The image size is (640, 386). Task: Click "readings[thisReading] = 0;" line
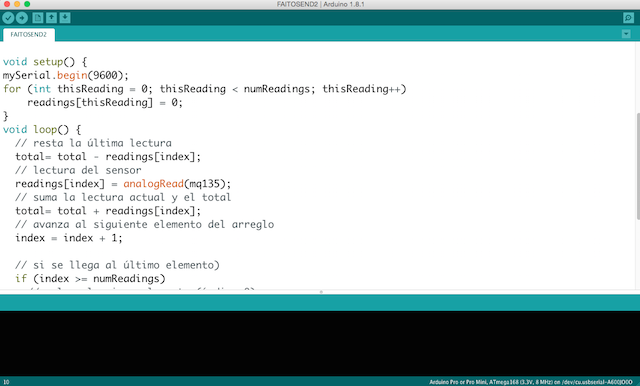pyautogui.click(x=105, y=102)
